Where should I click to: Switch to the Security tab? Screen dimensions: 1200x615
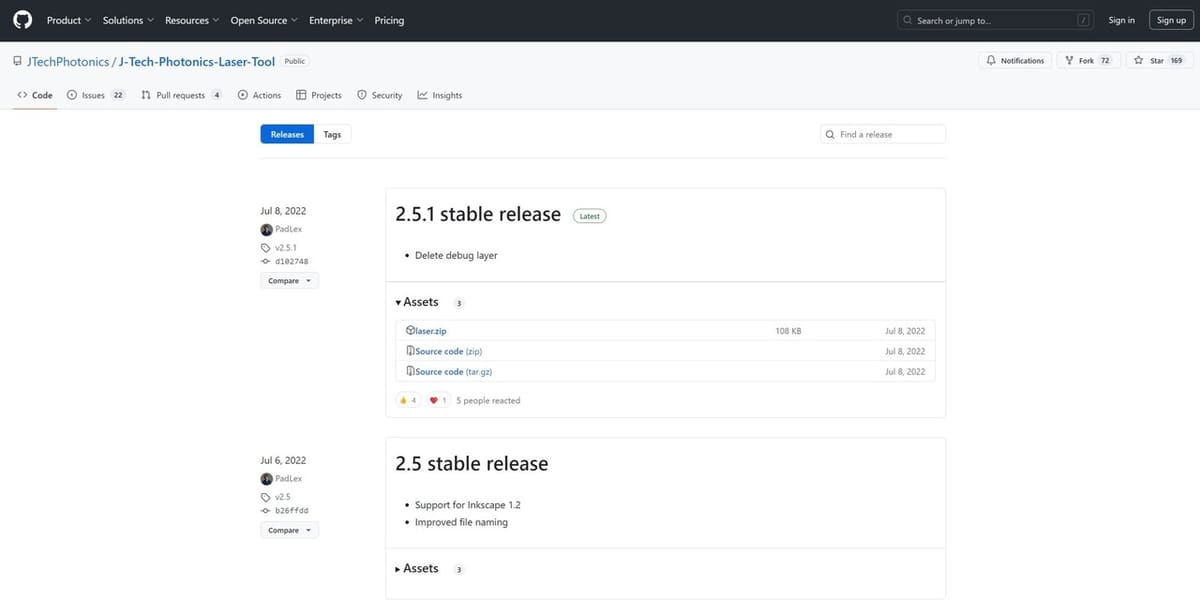point(379,95)
